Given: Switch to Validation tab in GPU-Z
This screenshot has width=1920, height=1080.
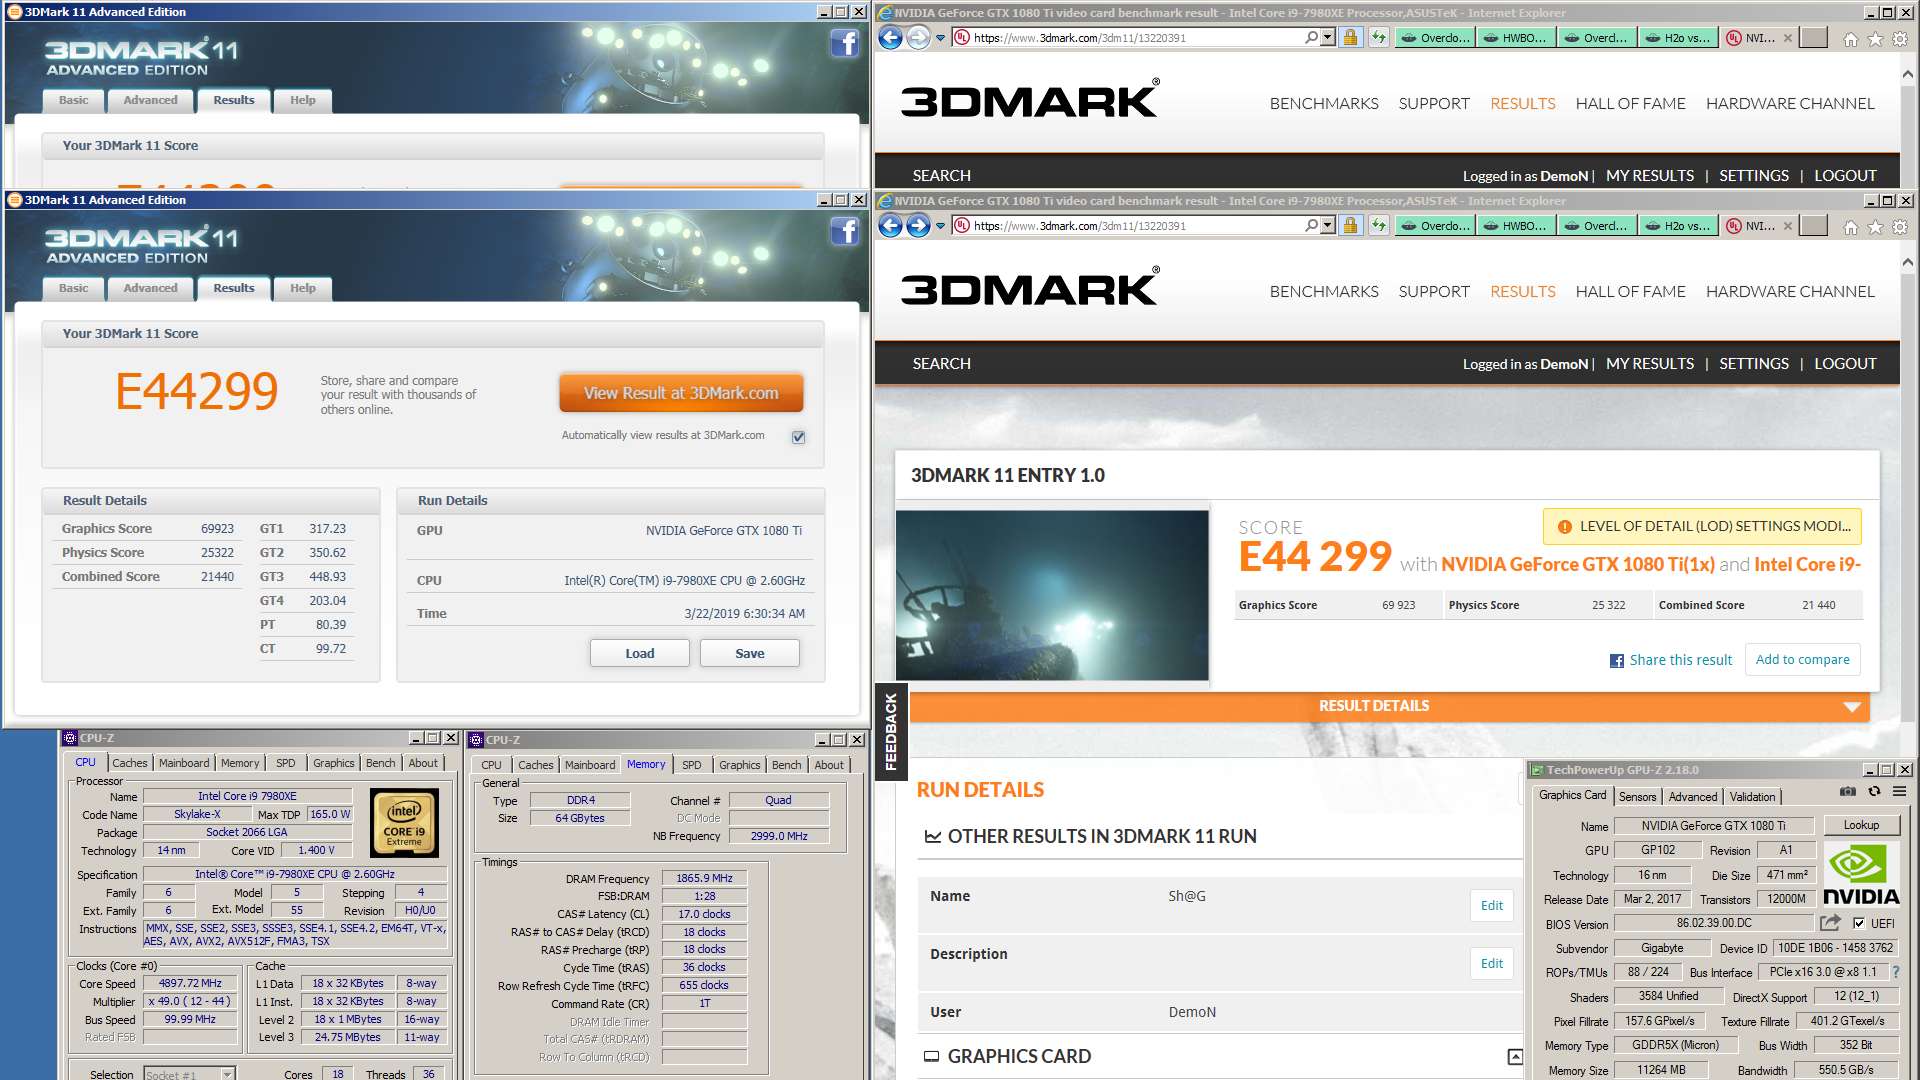Looking at the screenshot, I should [x=1752, y=797].
